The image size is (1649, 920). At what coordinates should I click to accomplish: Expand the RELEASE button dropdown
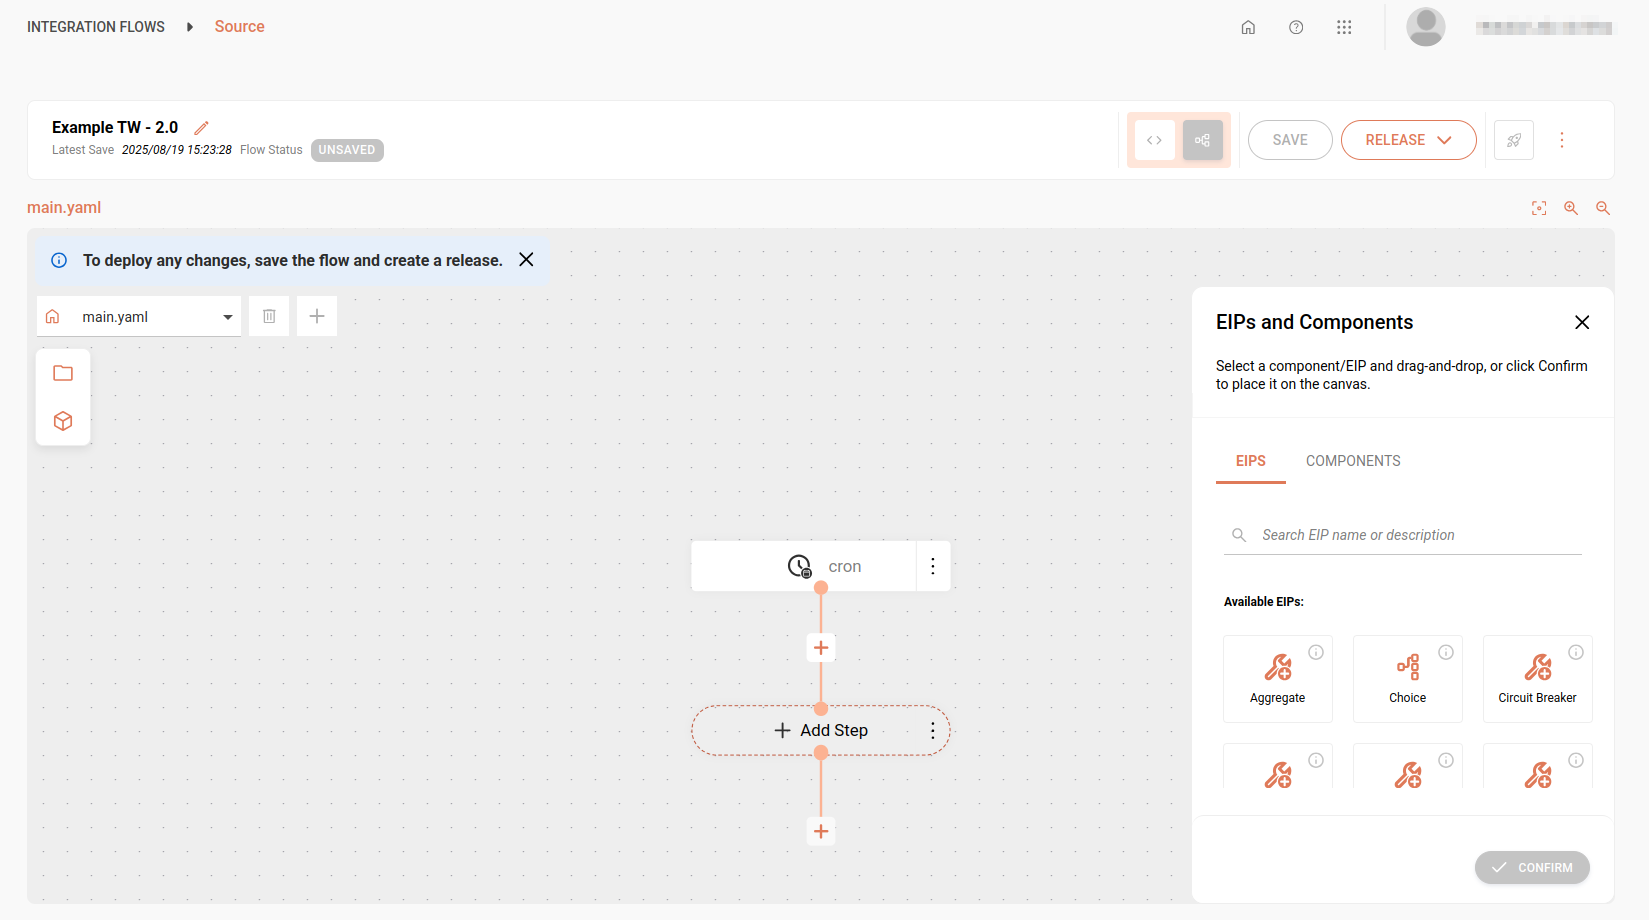1445,140
